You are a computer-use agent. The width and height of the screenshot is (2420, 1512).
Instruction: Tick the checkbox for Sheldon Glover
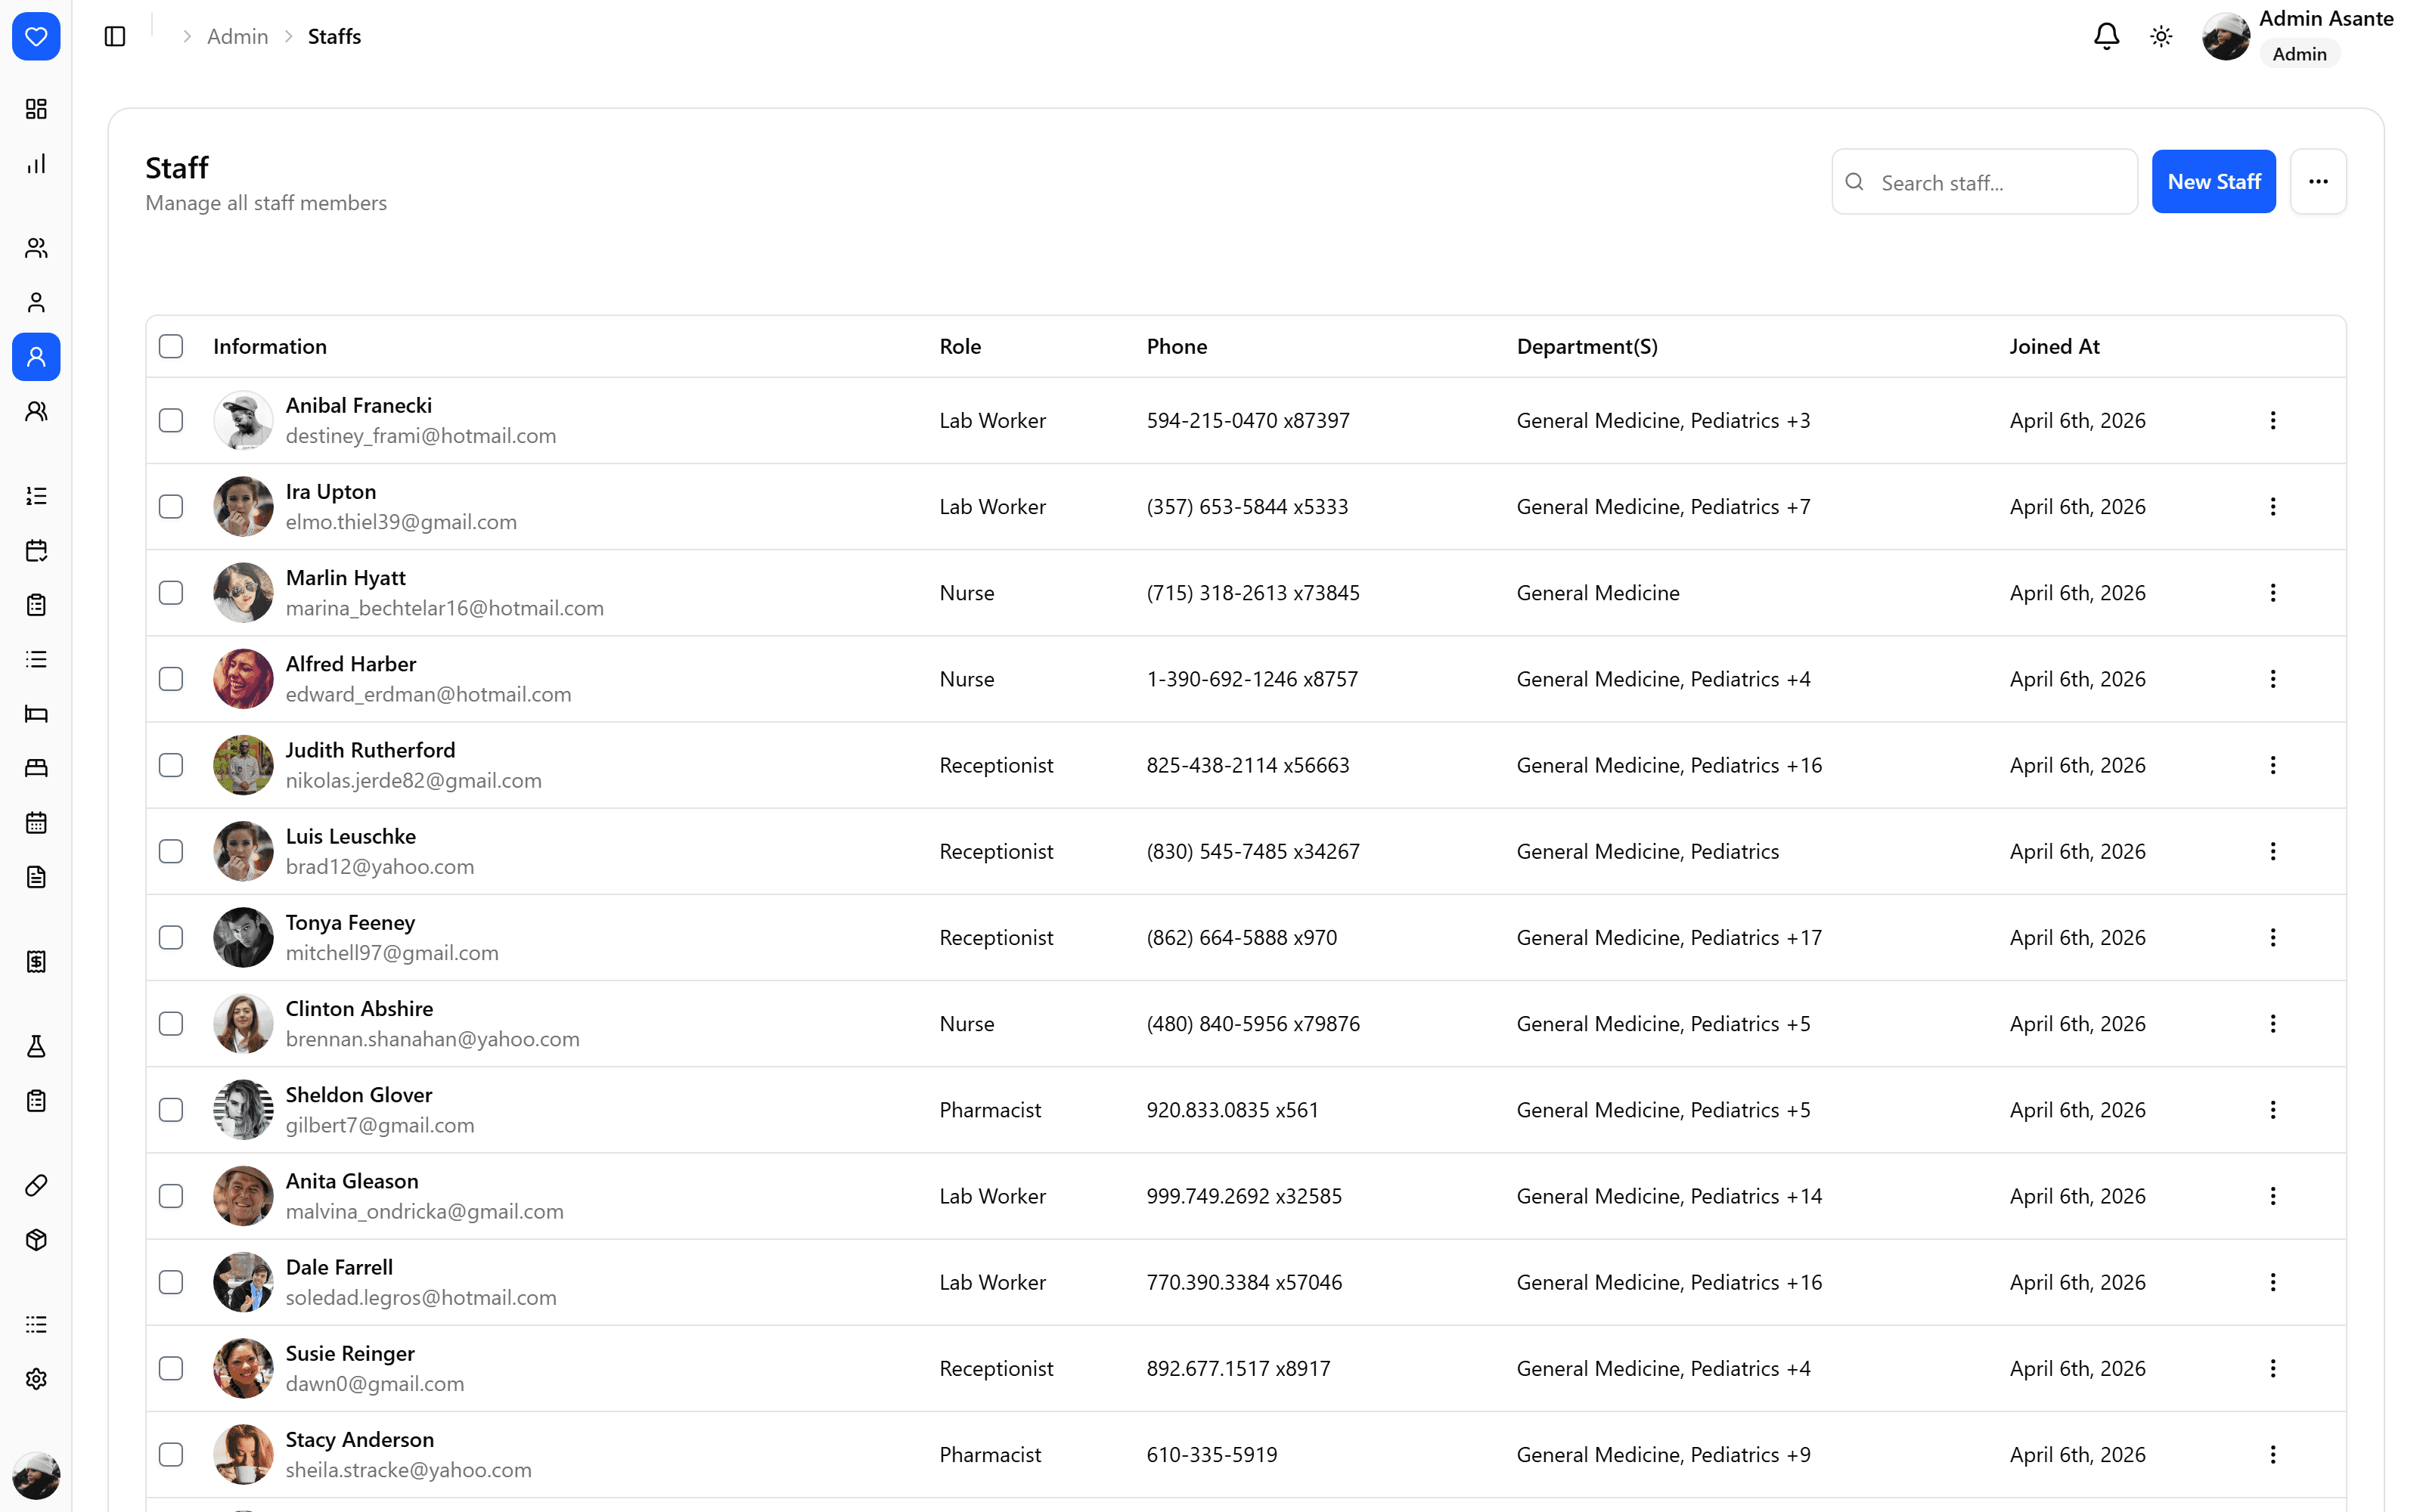click(x=171, y=1110)
